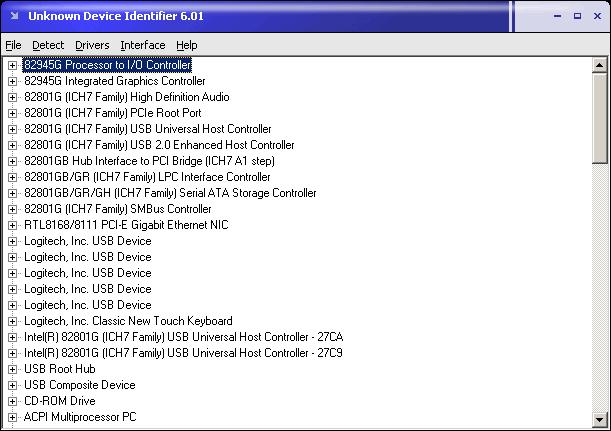Click the Unknown Device Identifier title icon
The image size is (611, 431).
(14, 16)
